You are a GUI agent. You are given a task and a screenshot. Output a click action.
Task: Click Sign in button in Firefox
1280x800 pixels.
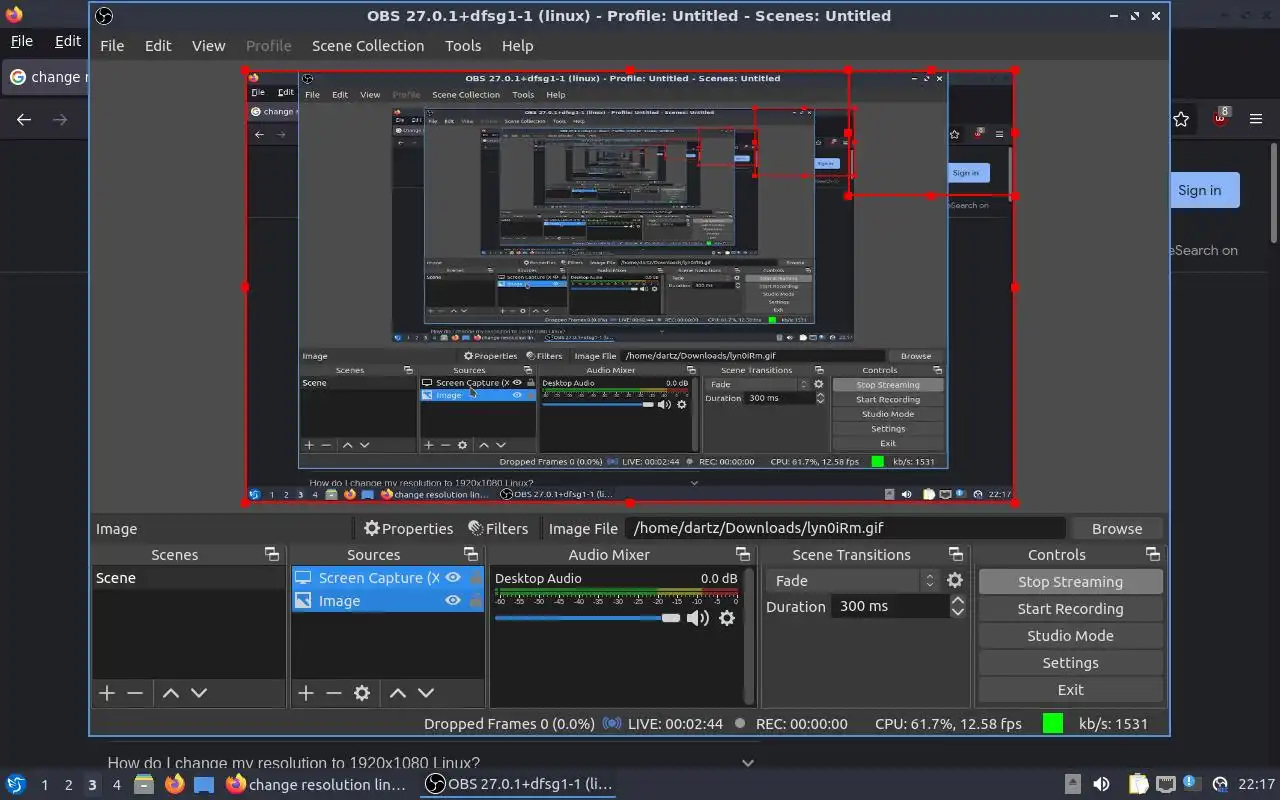[1199, 190]
